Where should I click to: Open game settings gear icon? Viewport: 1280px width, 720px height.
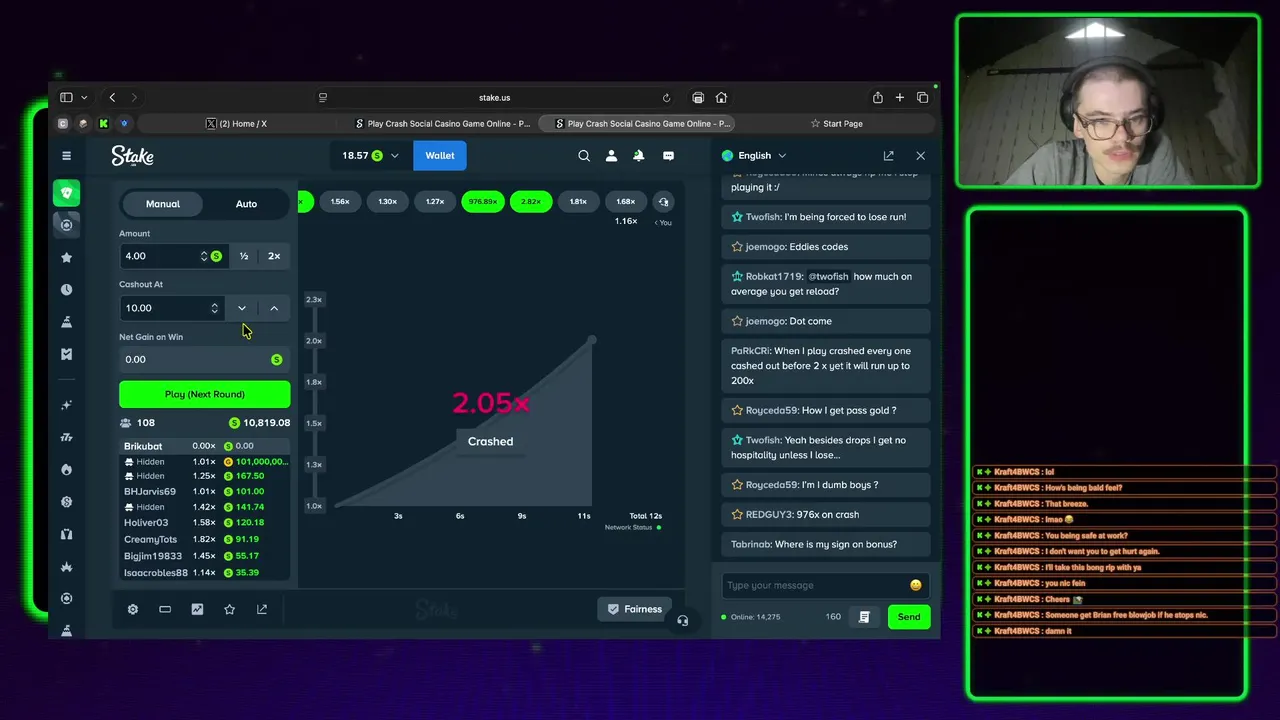coord(132,609)
